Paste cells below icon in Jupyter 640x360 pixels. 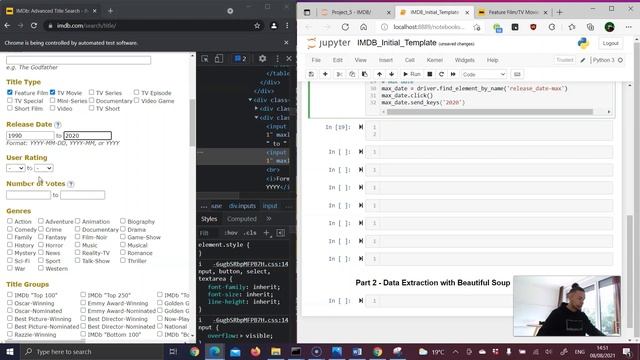(364, 74)
